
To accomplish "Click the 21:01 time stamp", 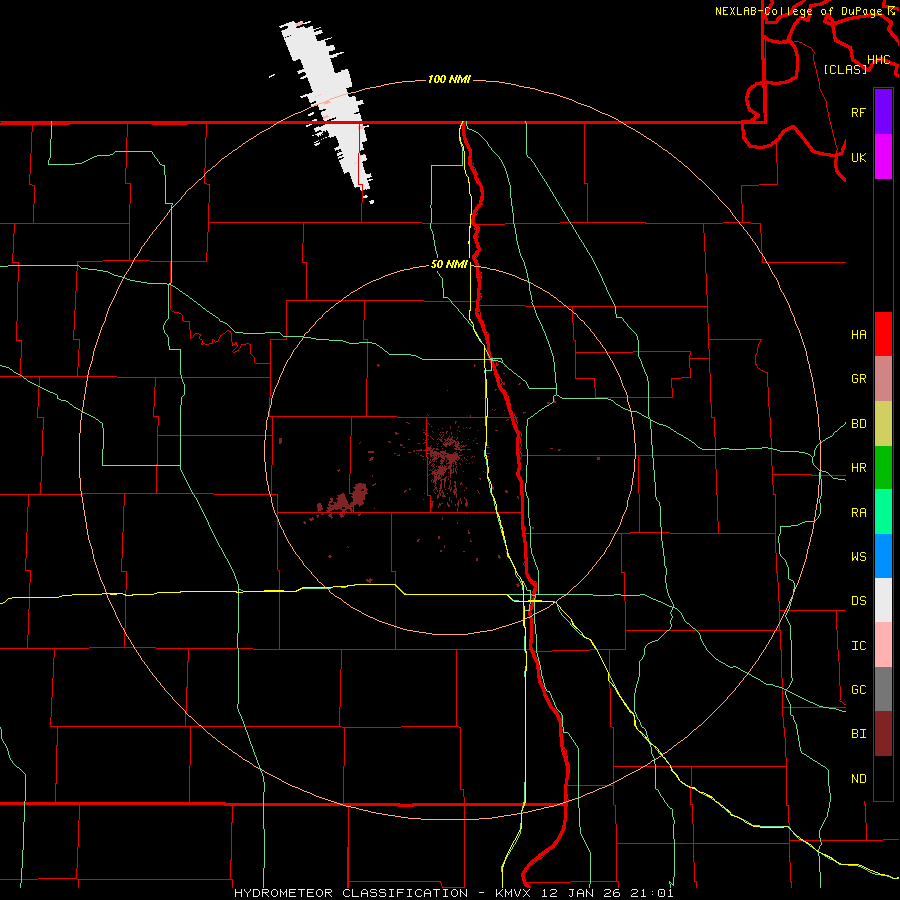I will pyautogui.click(x=651, y=893).
